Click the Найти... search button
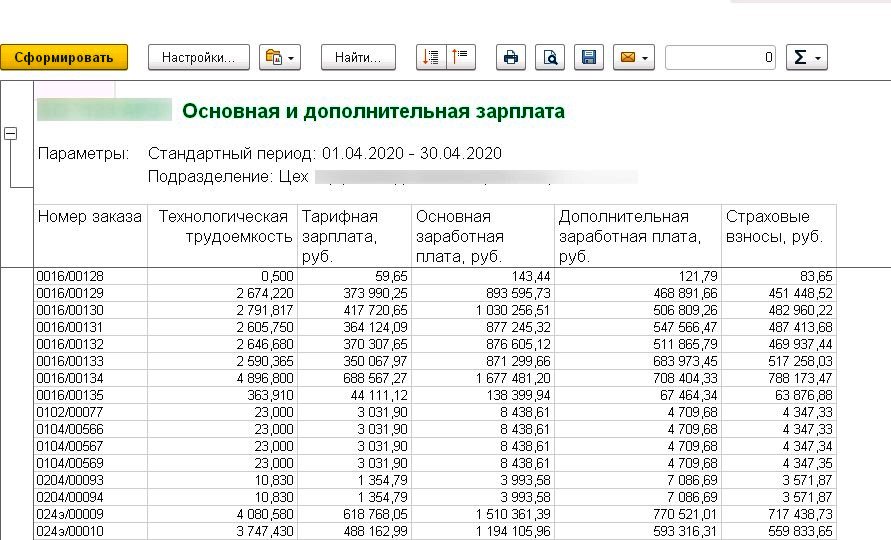 [358, 57]
